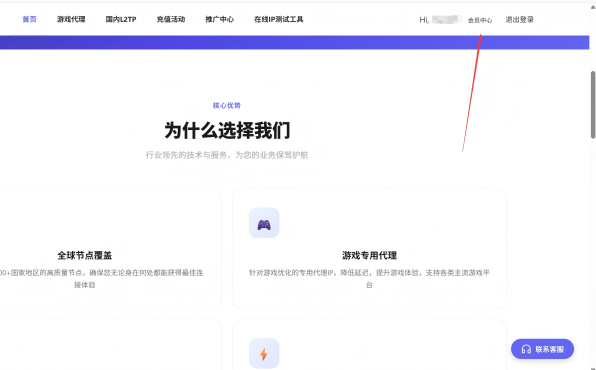Open the 充值活动 menu item
The height and width of the screenshot is (370, 596).
(x=171, y=19)
